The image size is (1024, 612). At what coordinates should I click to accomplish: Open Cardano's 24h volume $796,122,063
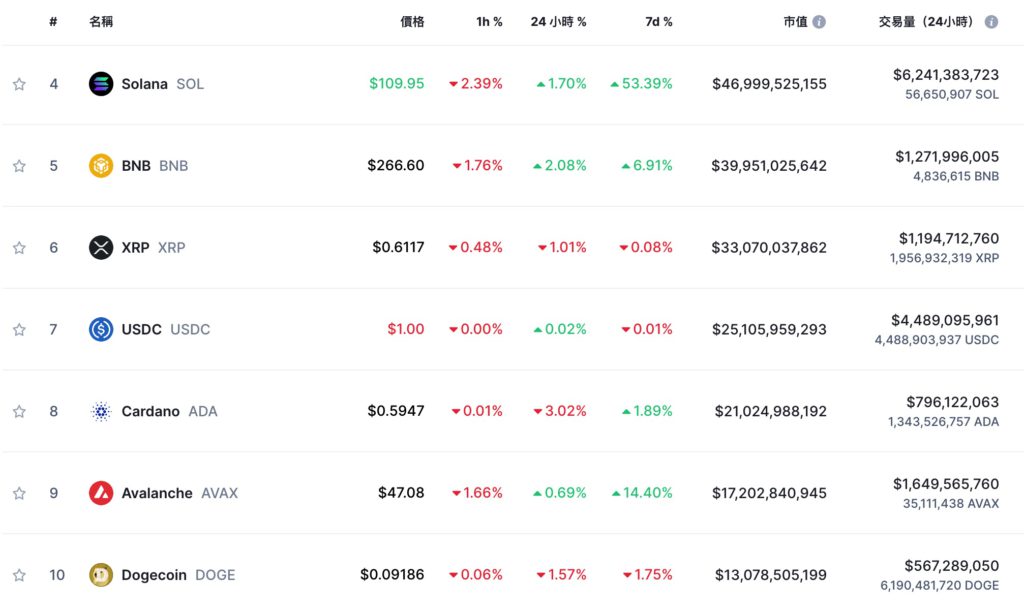click(952, 402)
